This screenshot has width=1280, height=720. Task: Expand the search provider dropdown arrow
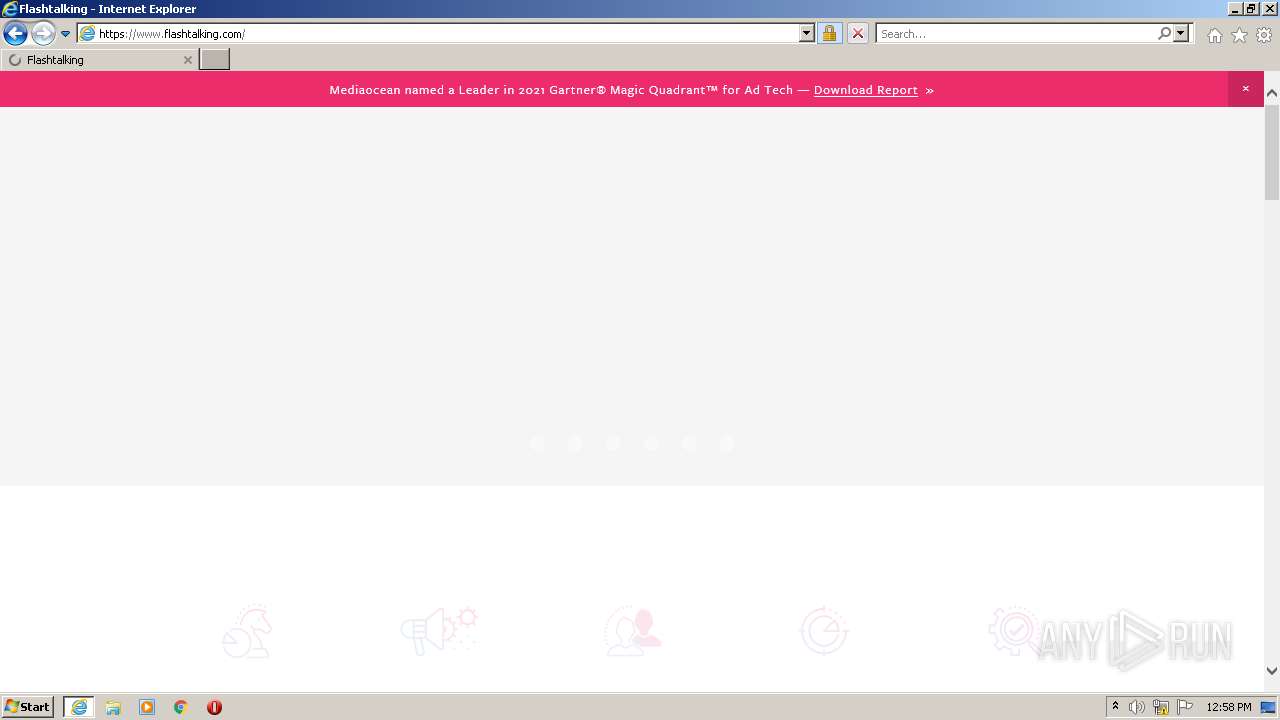pos(1181,34)
